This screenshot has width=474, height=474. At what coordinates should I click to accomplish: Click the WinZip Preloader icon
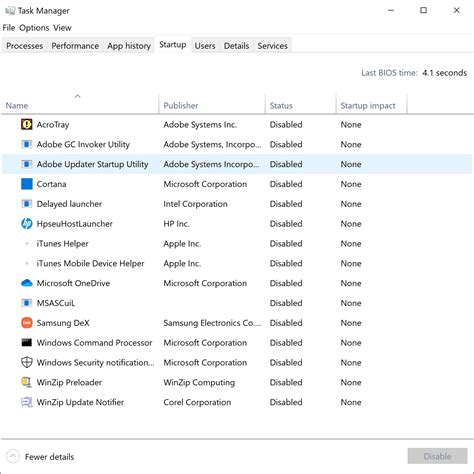27,382
